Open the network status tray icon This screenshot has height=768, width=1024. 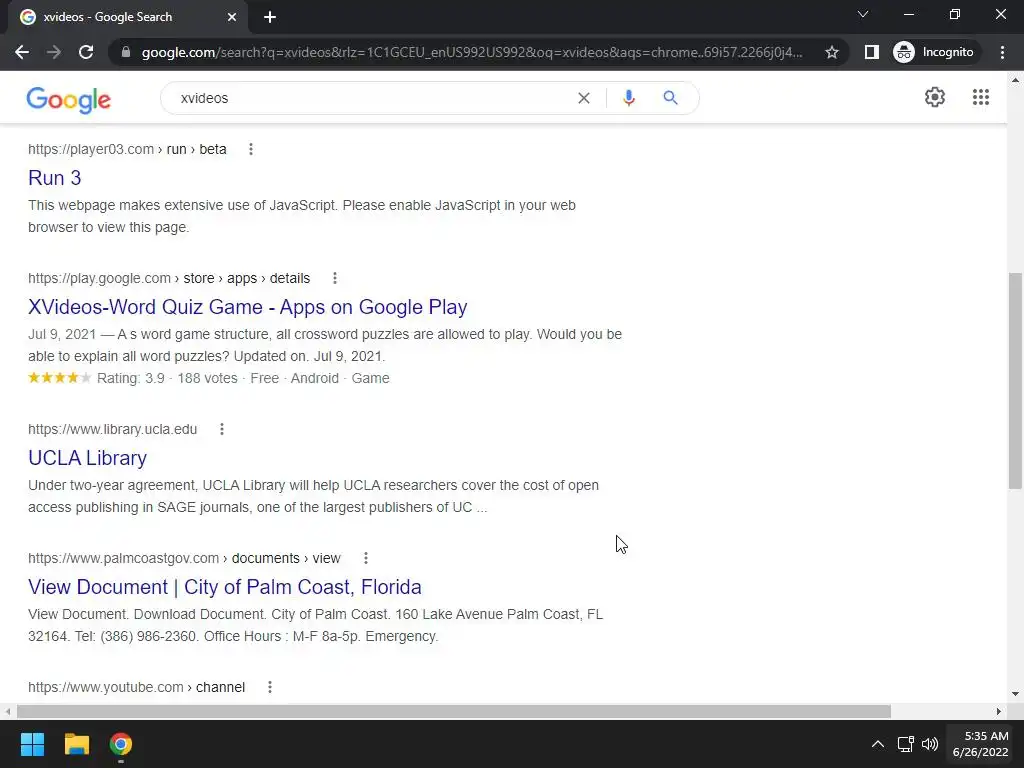click(905, 744)
